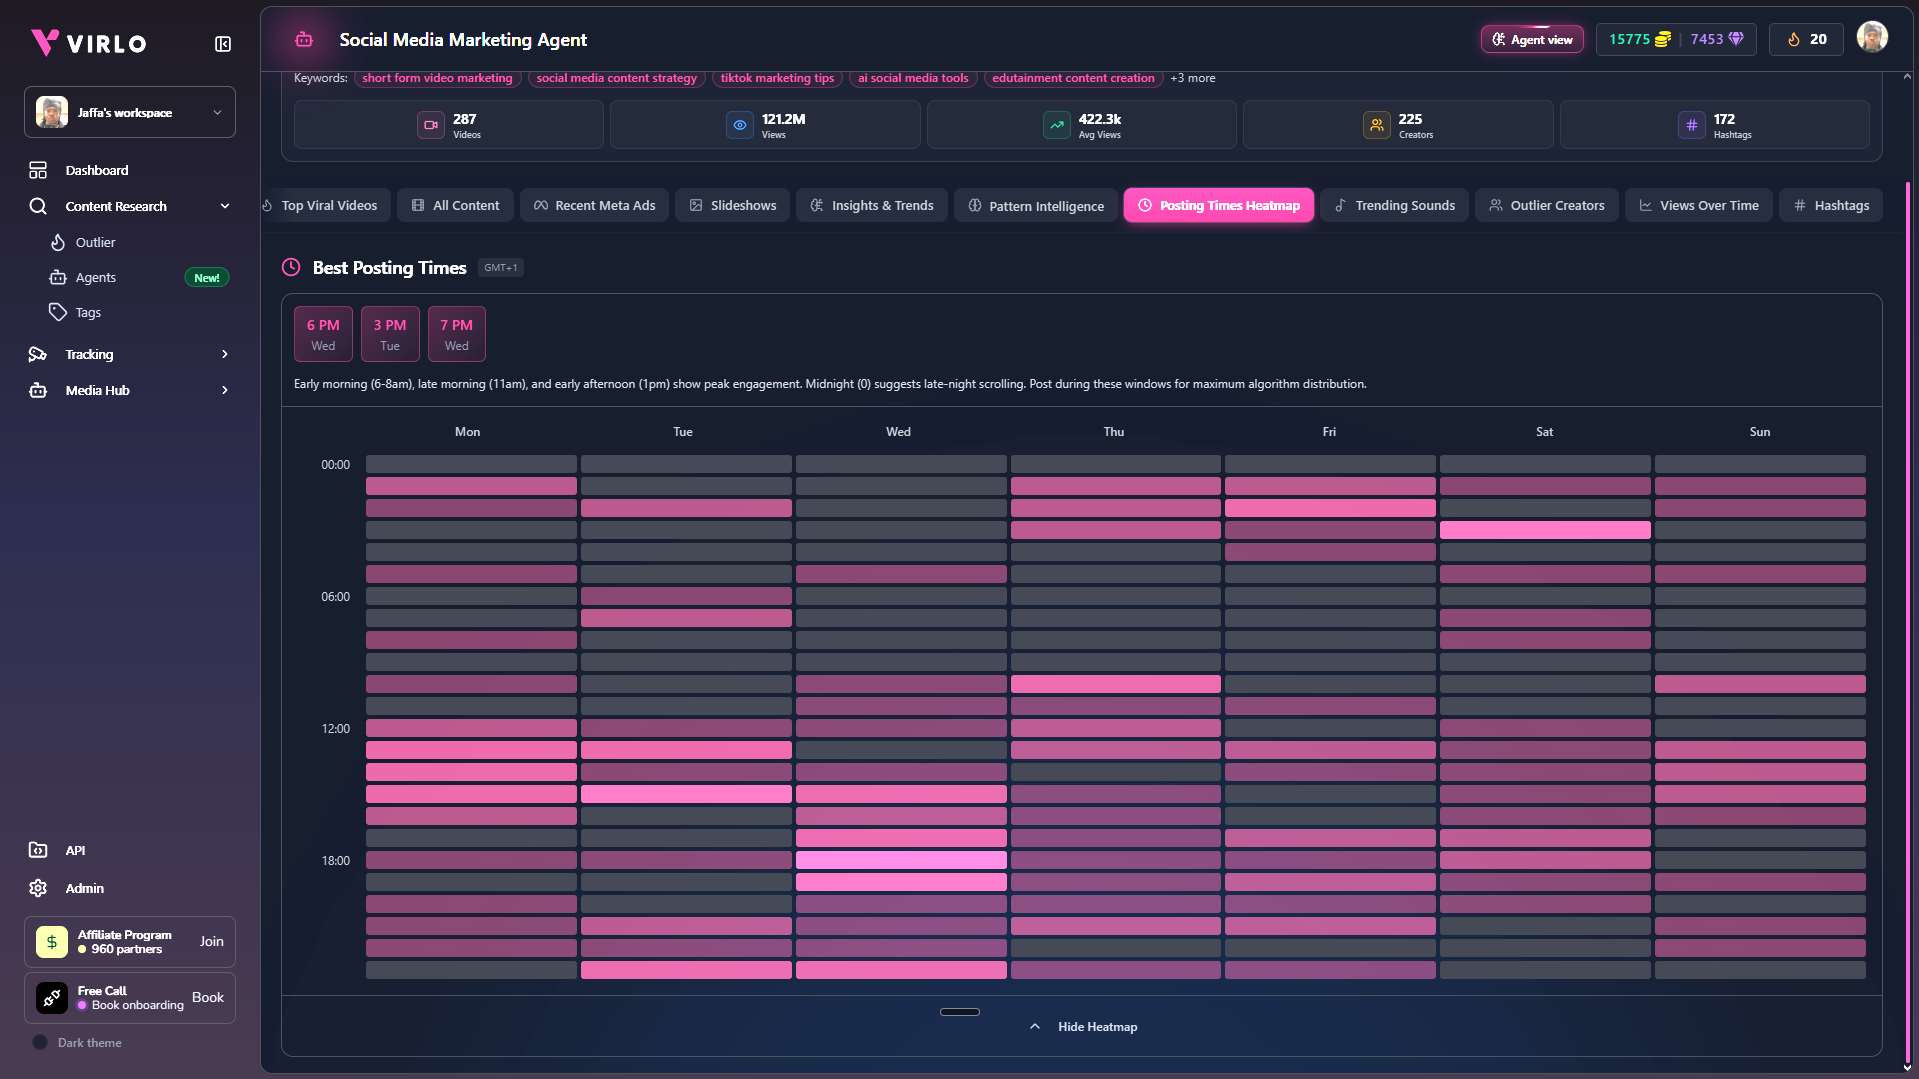1919x1079 pixels.
Task: Click the Free Call rocket icon
Action: (x=52, y=998)
